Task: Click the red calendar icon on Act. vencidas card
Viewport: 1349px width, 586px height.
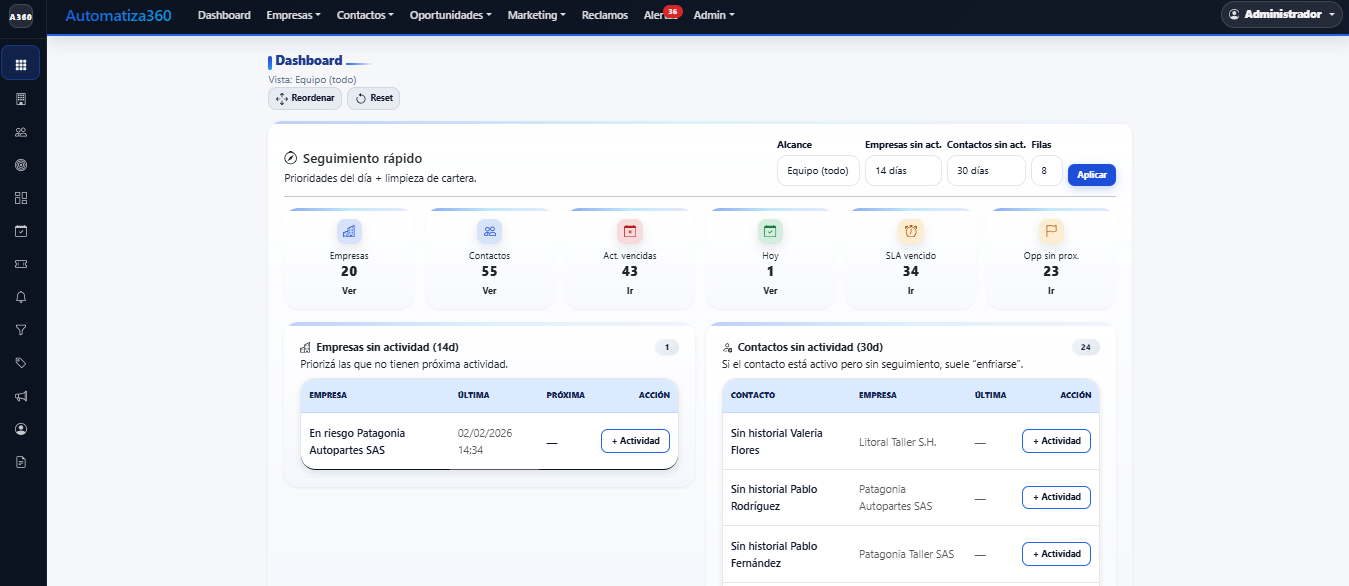Action: click(x=630, y=230)
